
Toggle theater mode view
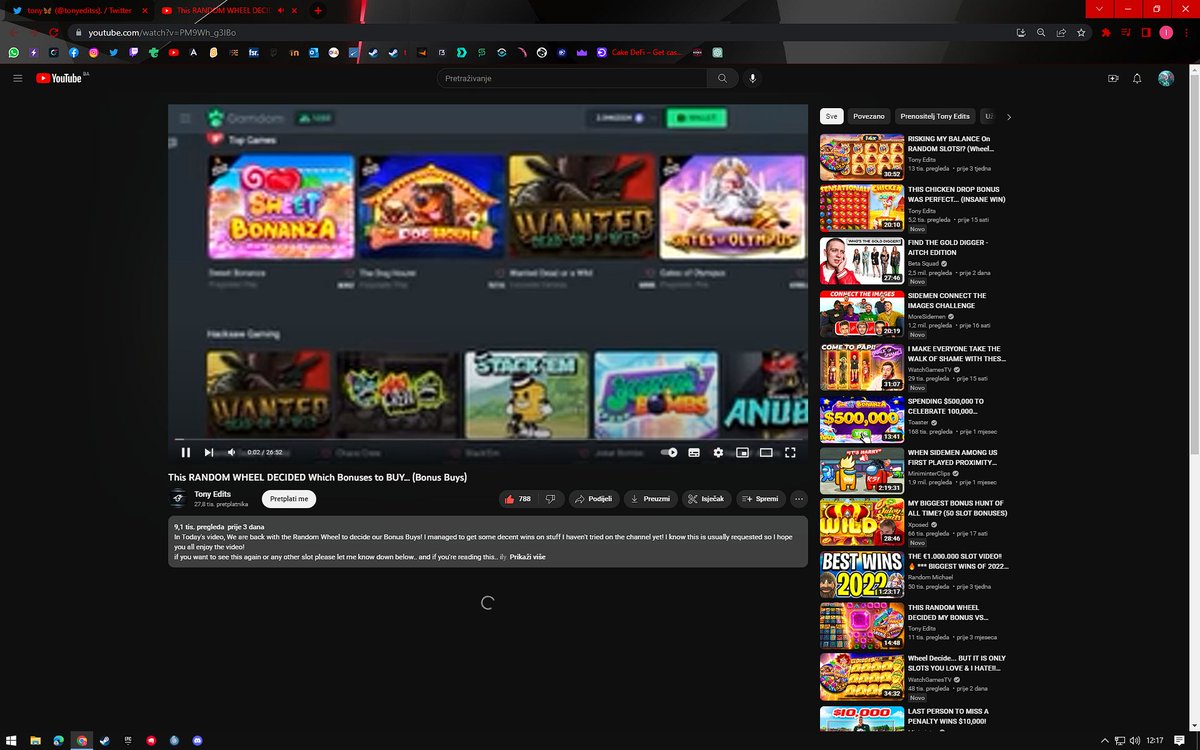click(x=766, y=452)
